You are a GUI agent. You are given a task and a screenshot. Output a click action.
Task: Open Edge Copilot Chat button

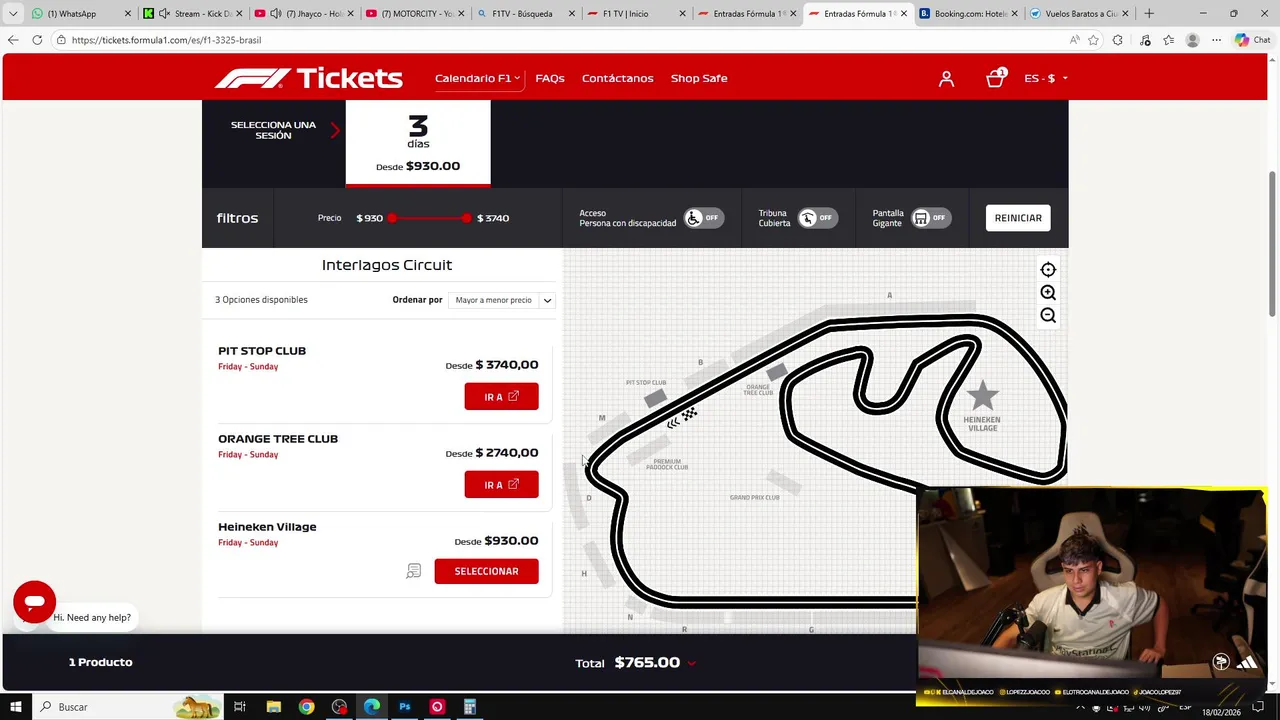(1252, 40)
